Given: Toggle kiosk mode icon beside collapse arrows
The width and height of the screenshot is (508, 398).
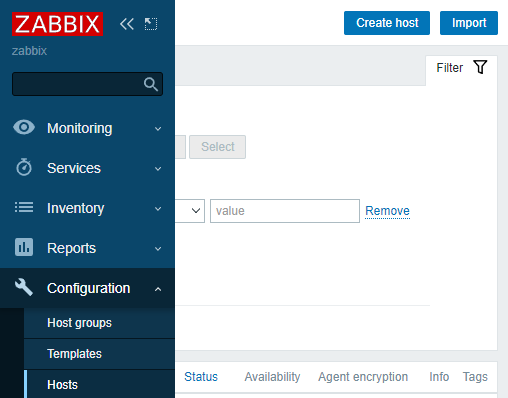Looking at the screenshot, I should pos(151,24).
